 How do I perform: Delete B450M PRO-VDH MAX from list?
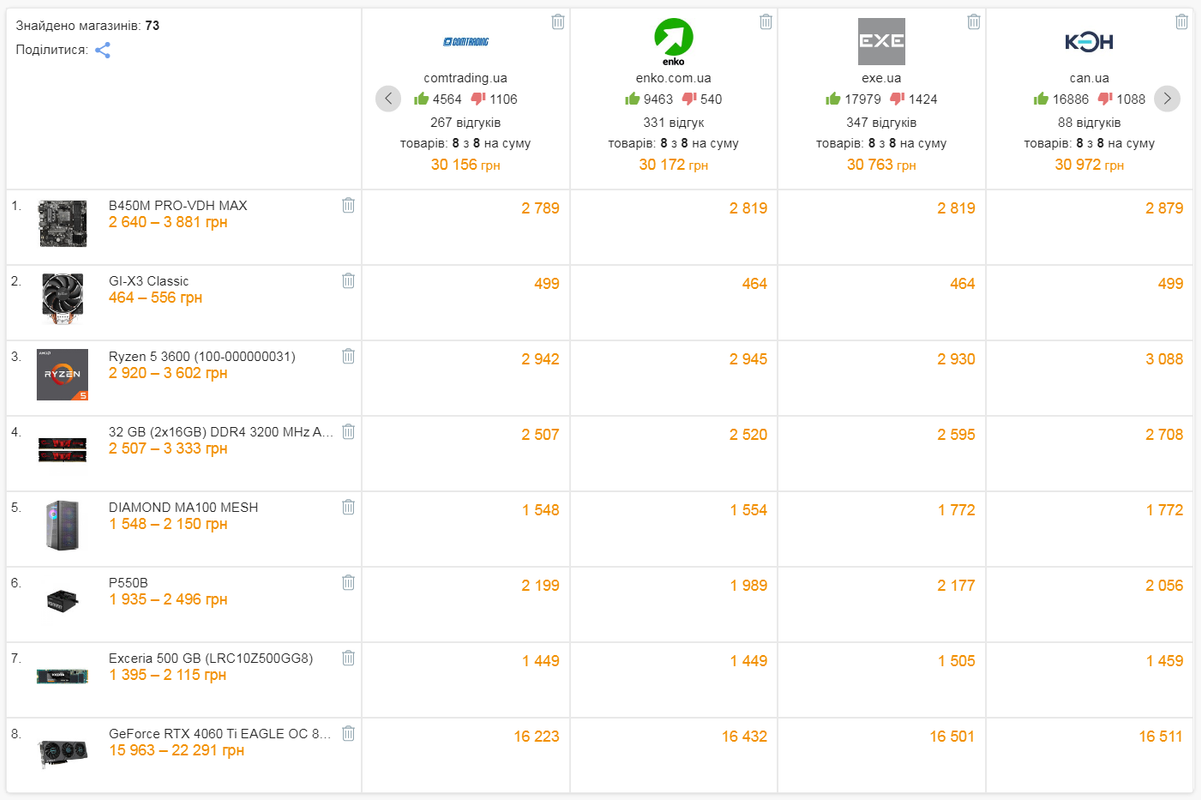coord(348,205)
